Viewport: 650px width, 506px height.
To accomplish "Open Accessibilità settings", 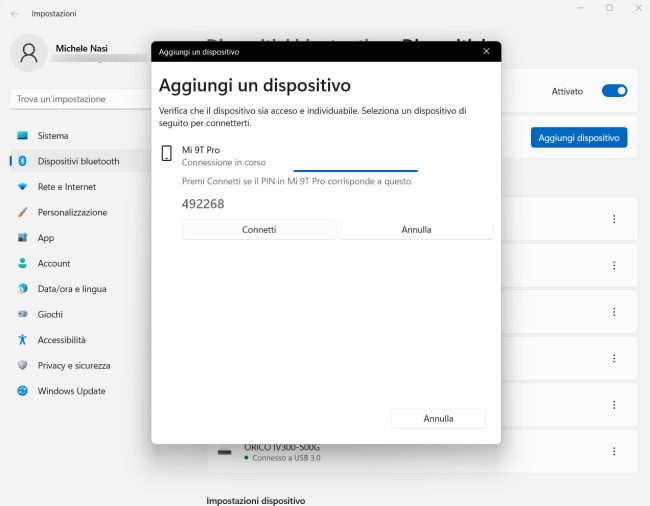I will tap(61, 340).
